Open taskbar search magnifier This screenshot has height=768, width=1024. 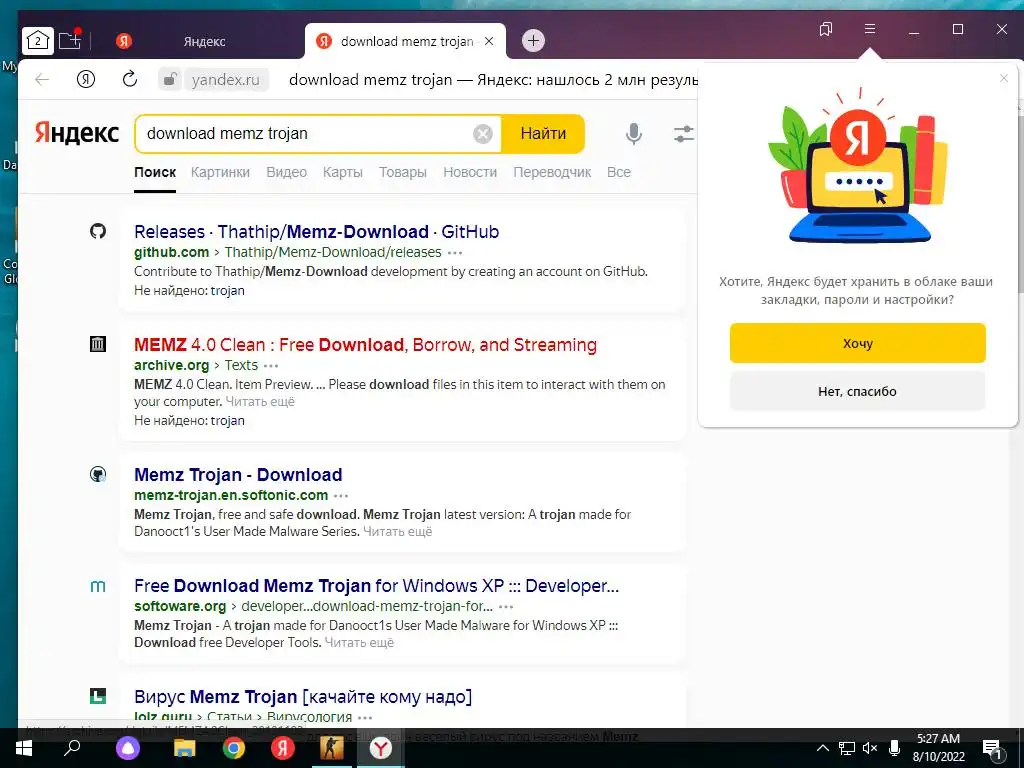72,748
